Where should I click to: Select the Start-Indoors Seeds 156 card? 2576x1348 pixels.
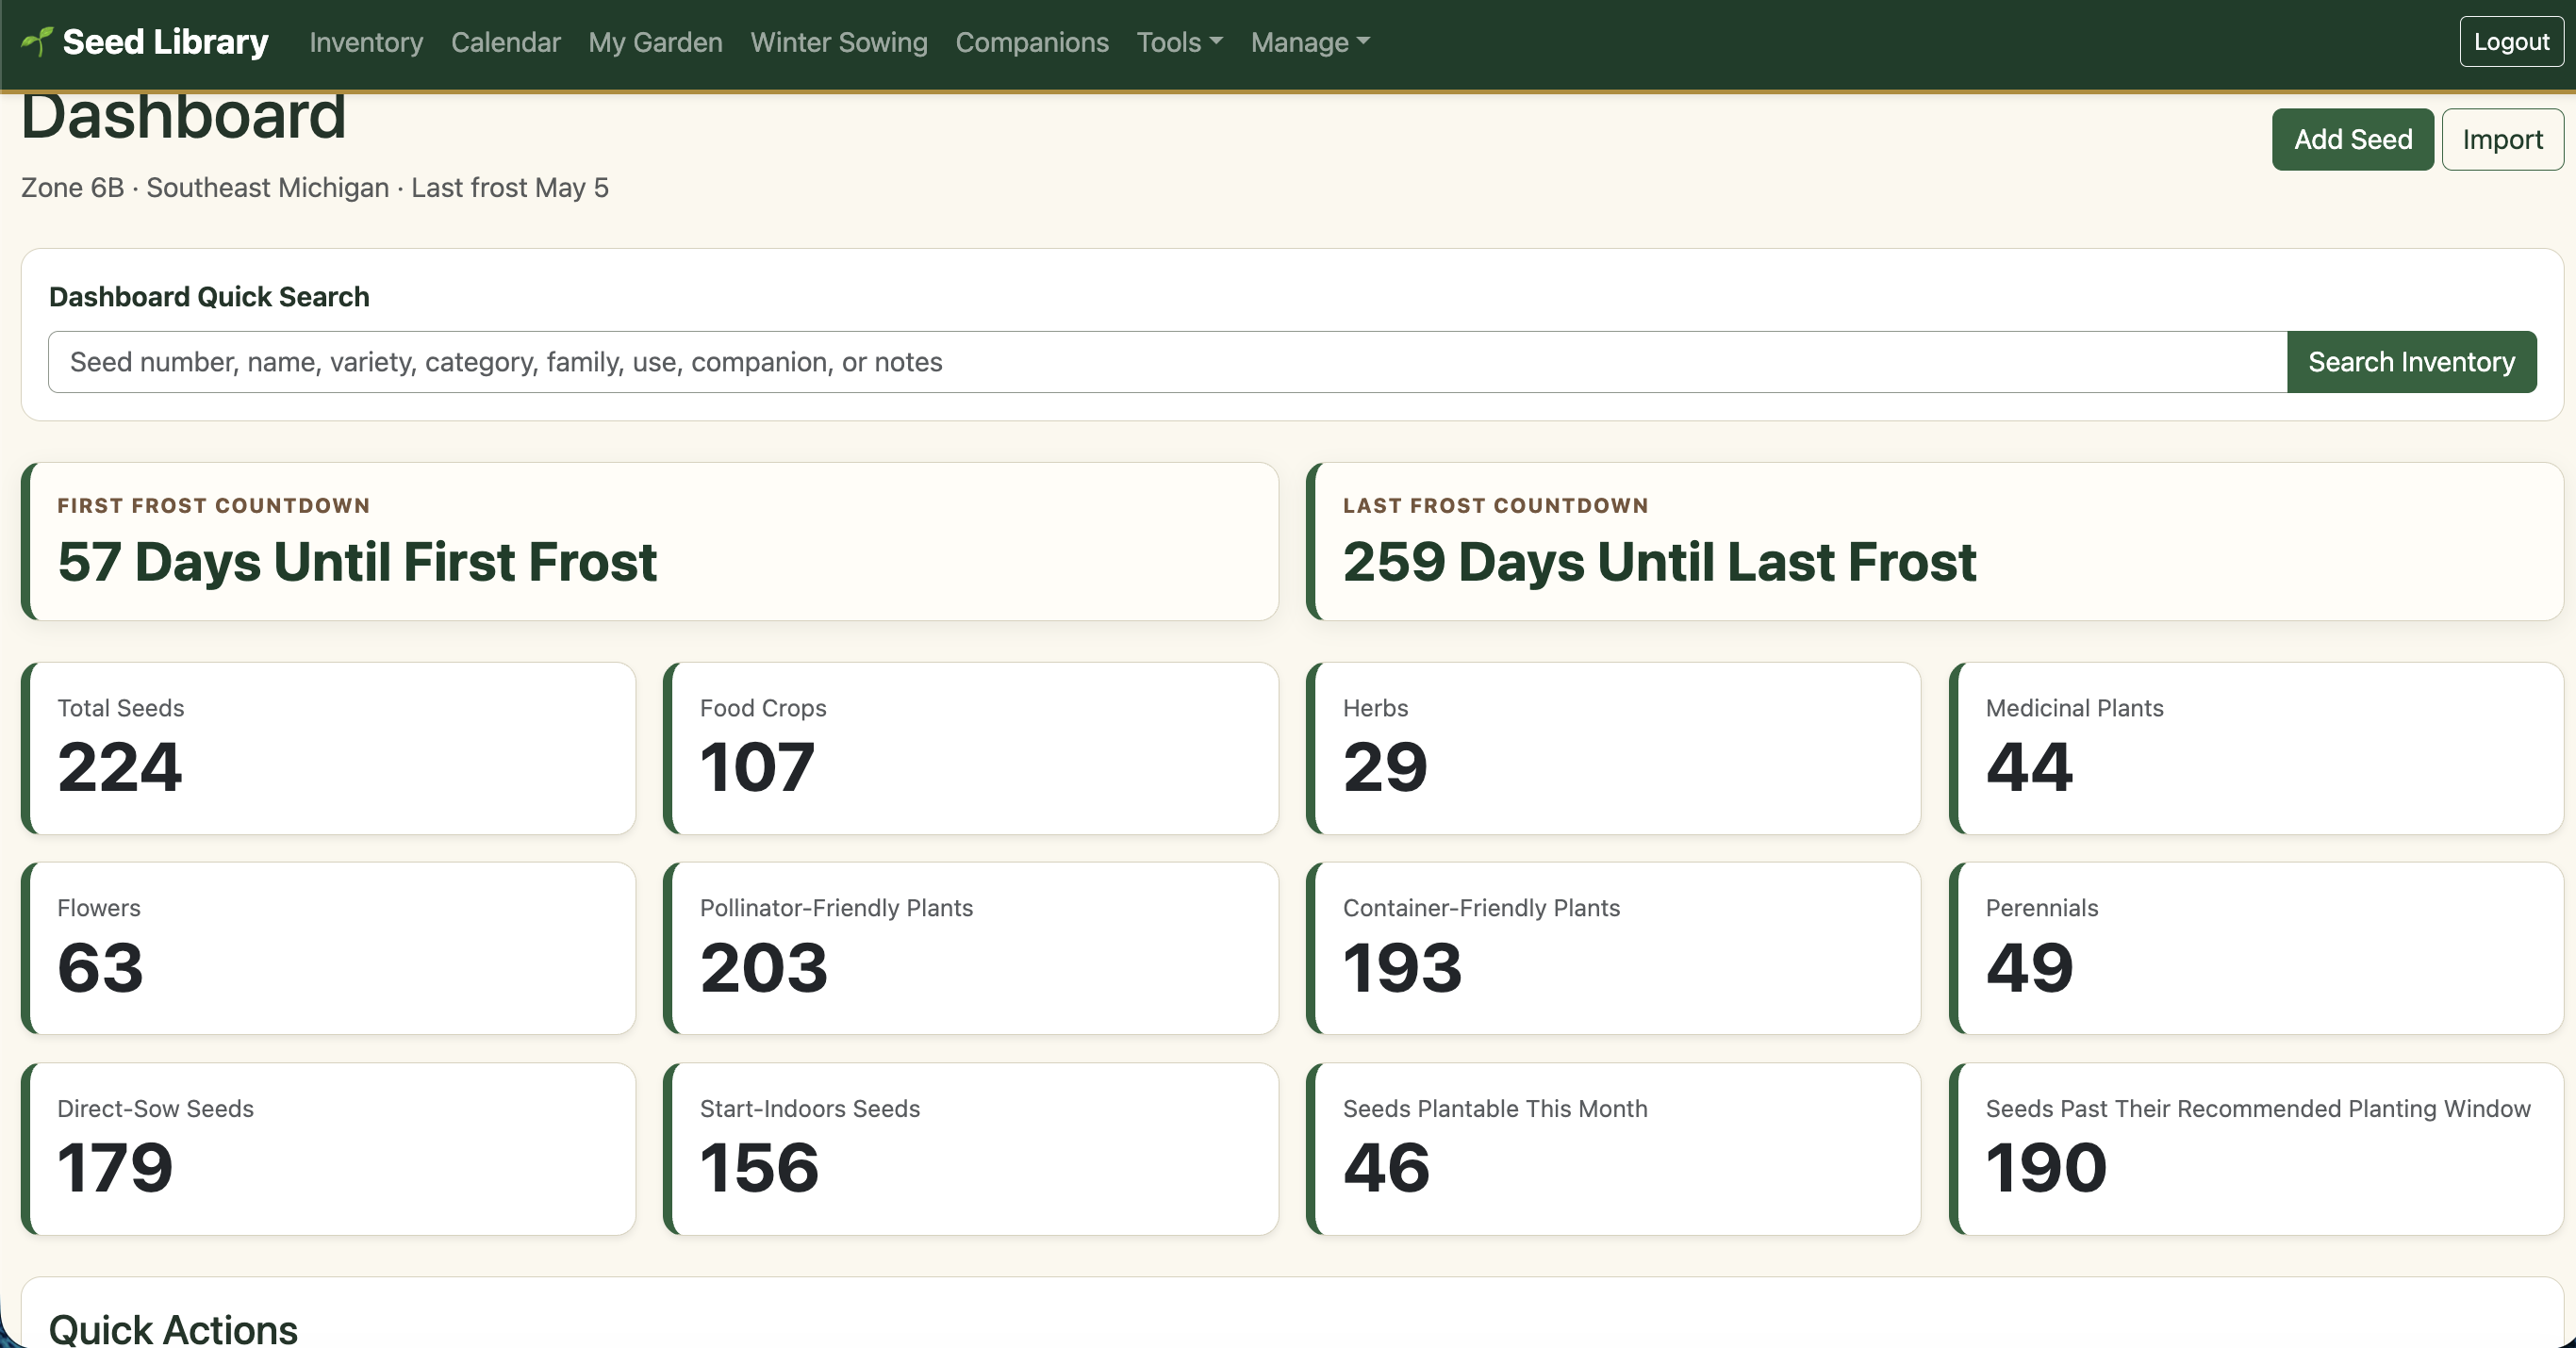coord(971,1149)
